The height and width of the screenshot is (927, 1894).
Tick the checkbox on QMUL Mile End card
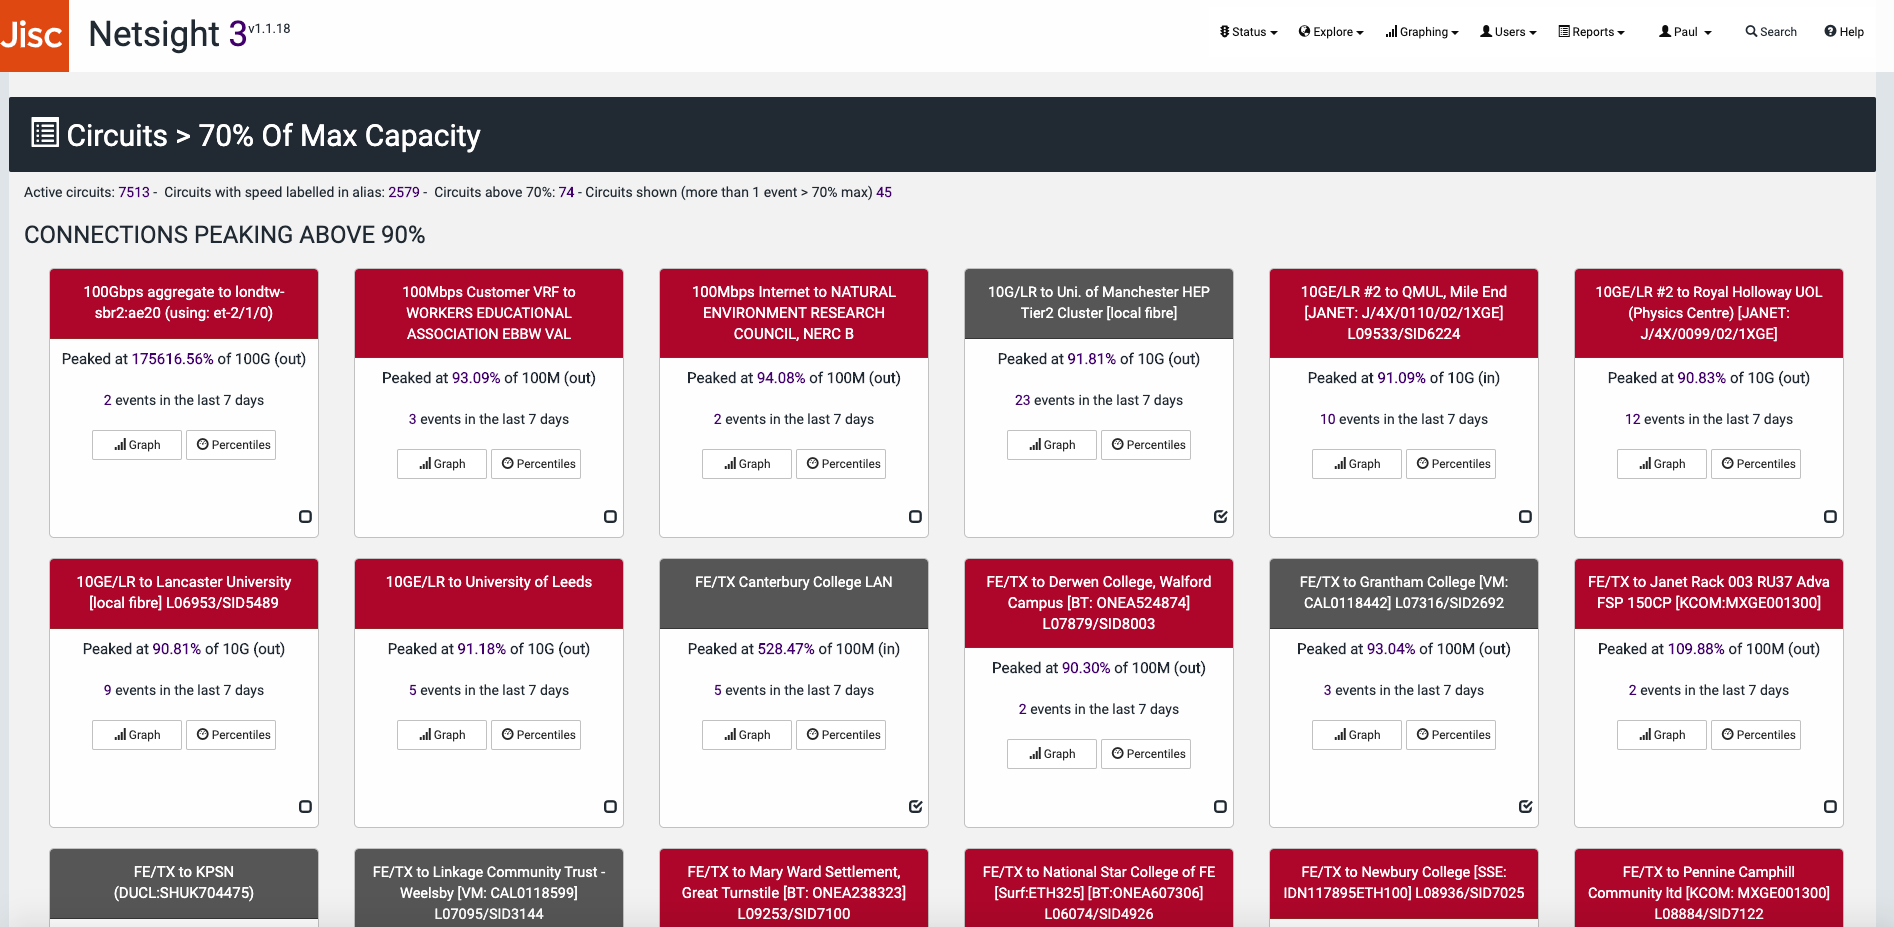[1525, 517]
